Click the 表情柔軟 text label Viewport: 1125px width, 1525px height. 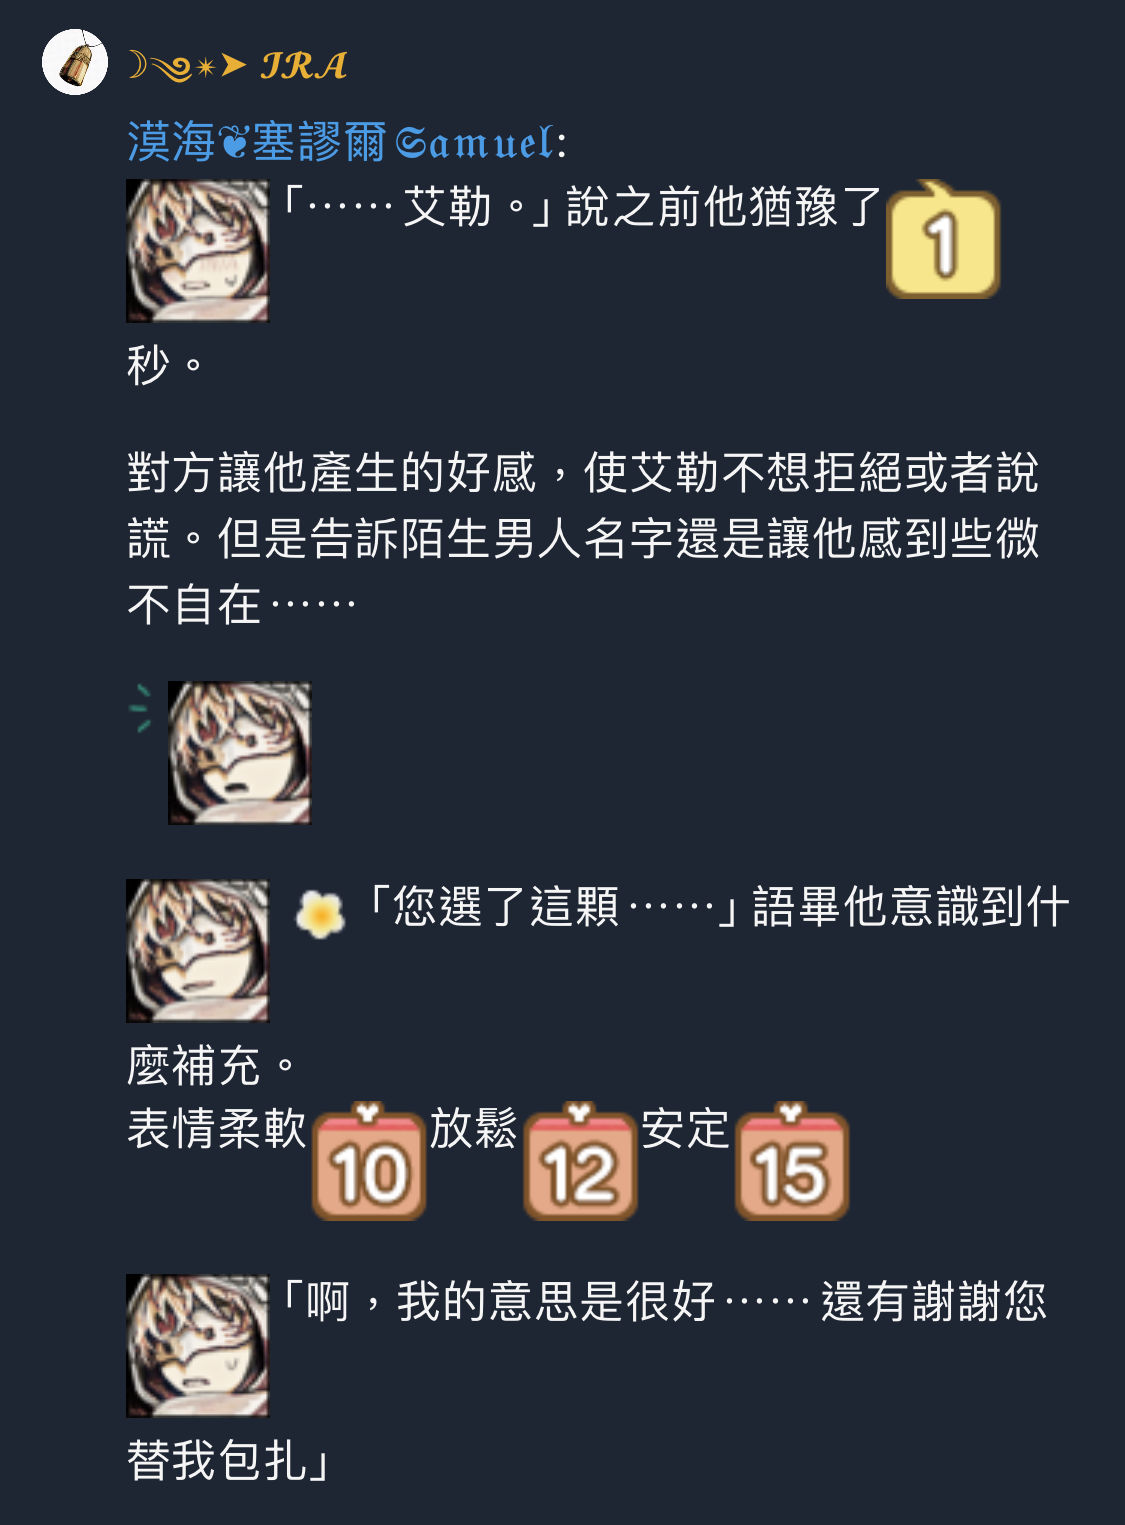[216, 1129]
